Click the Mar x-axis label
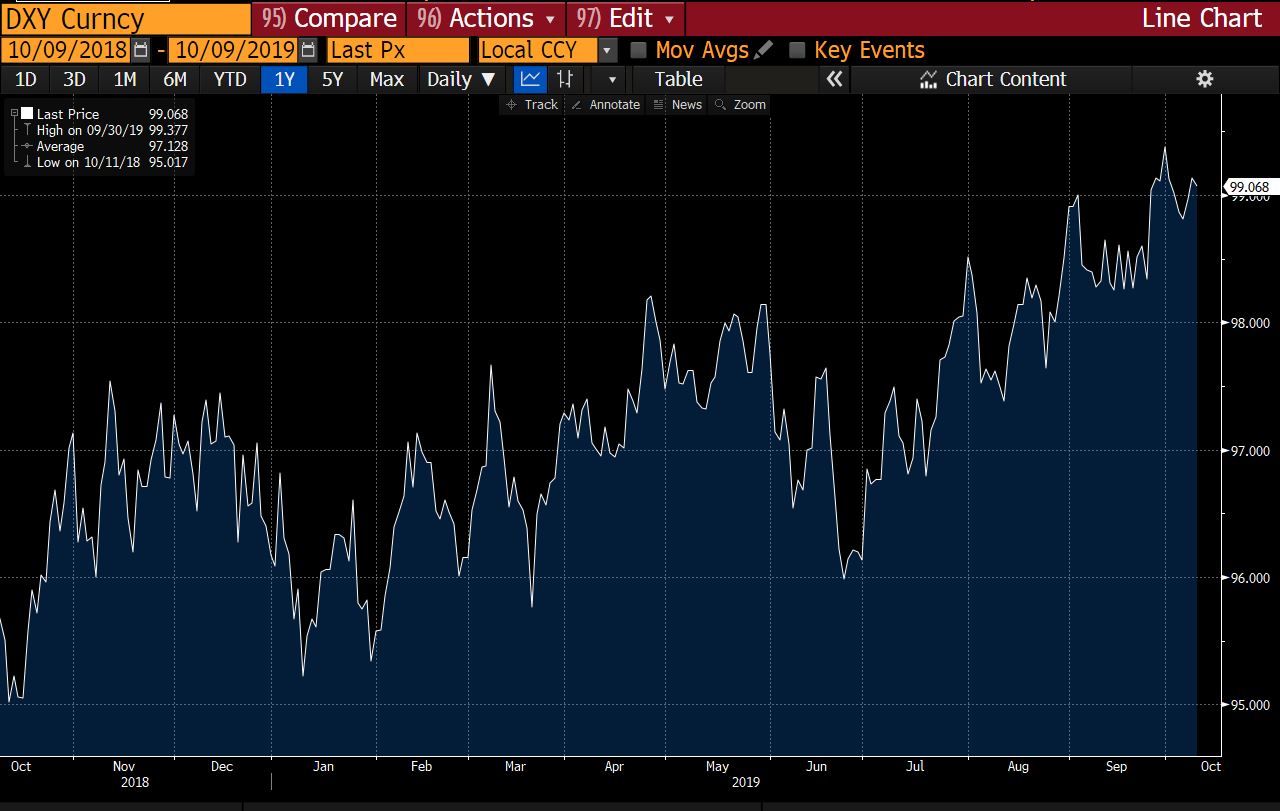This screenshot has height=811, width=1280. (515, 767)
